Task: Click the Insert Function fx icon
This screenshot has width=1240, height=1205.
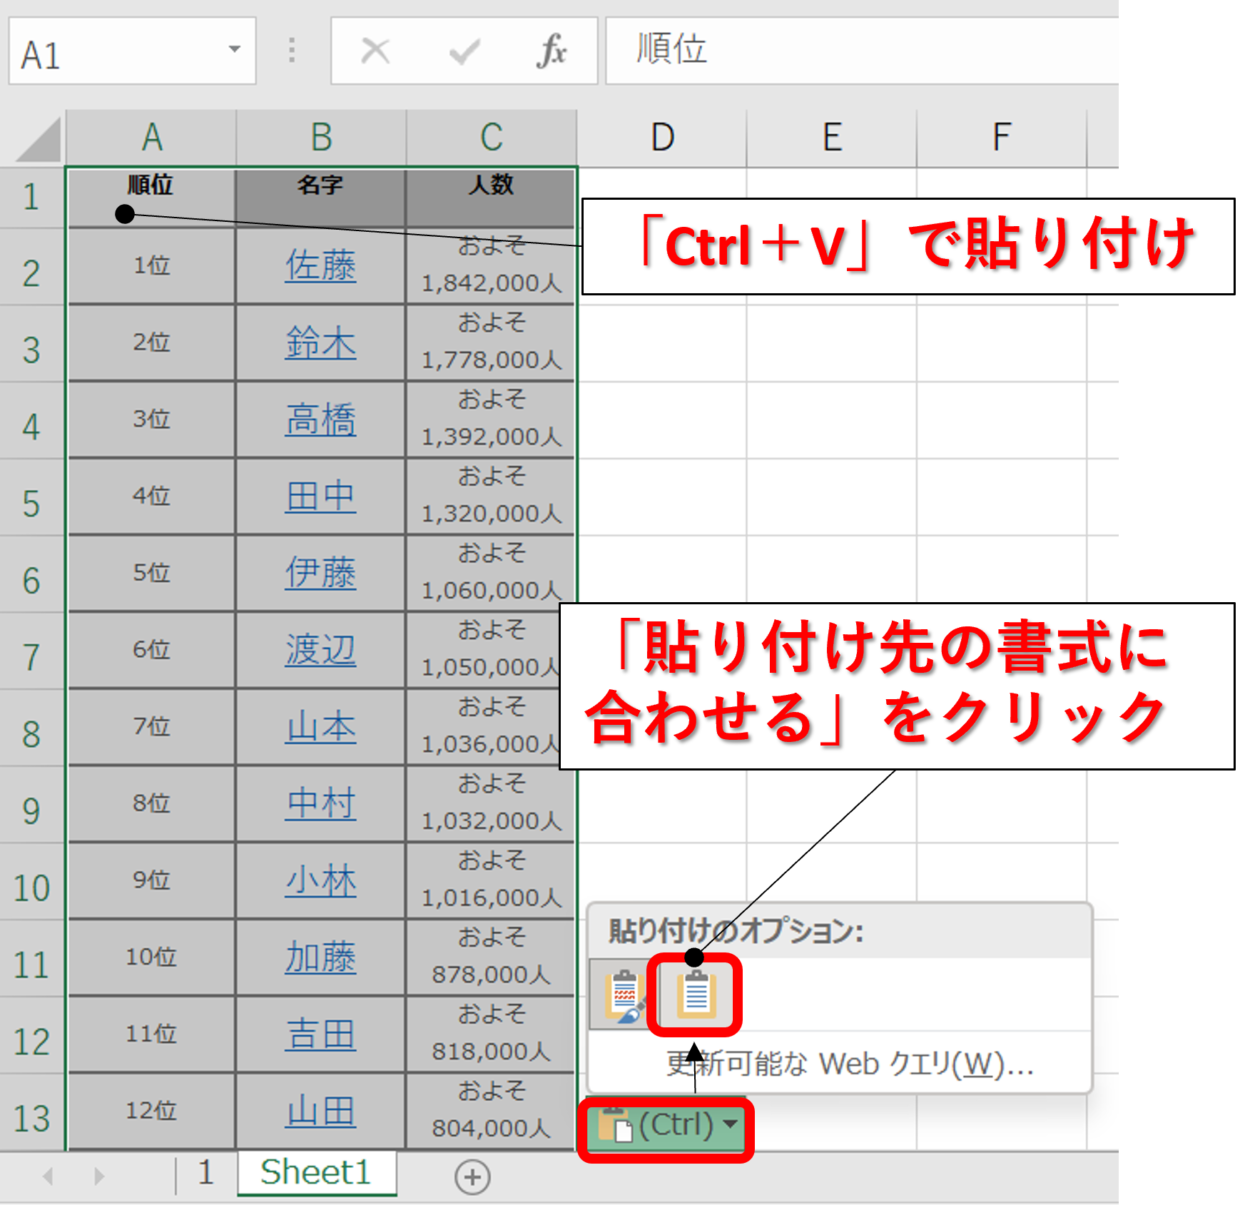Action: (551, 50)
